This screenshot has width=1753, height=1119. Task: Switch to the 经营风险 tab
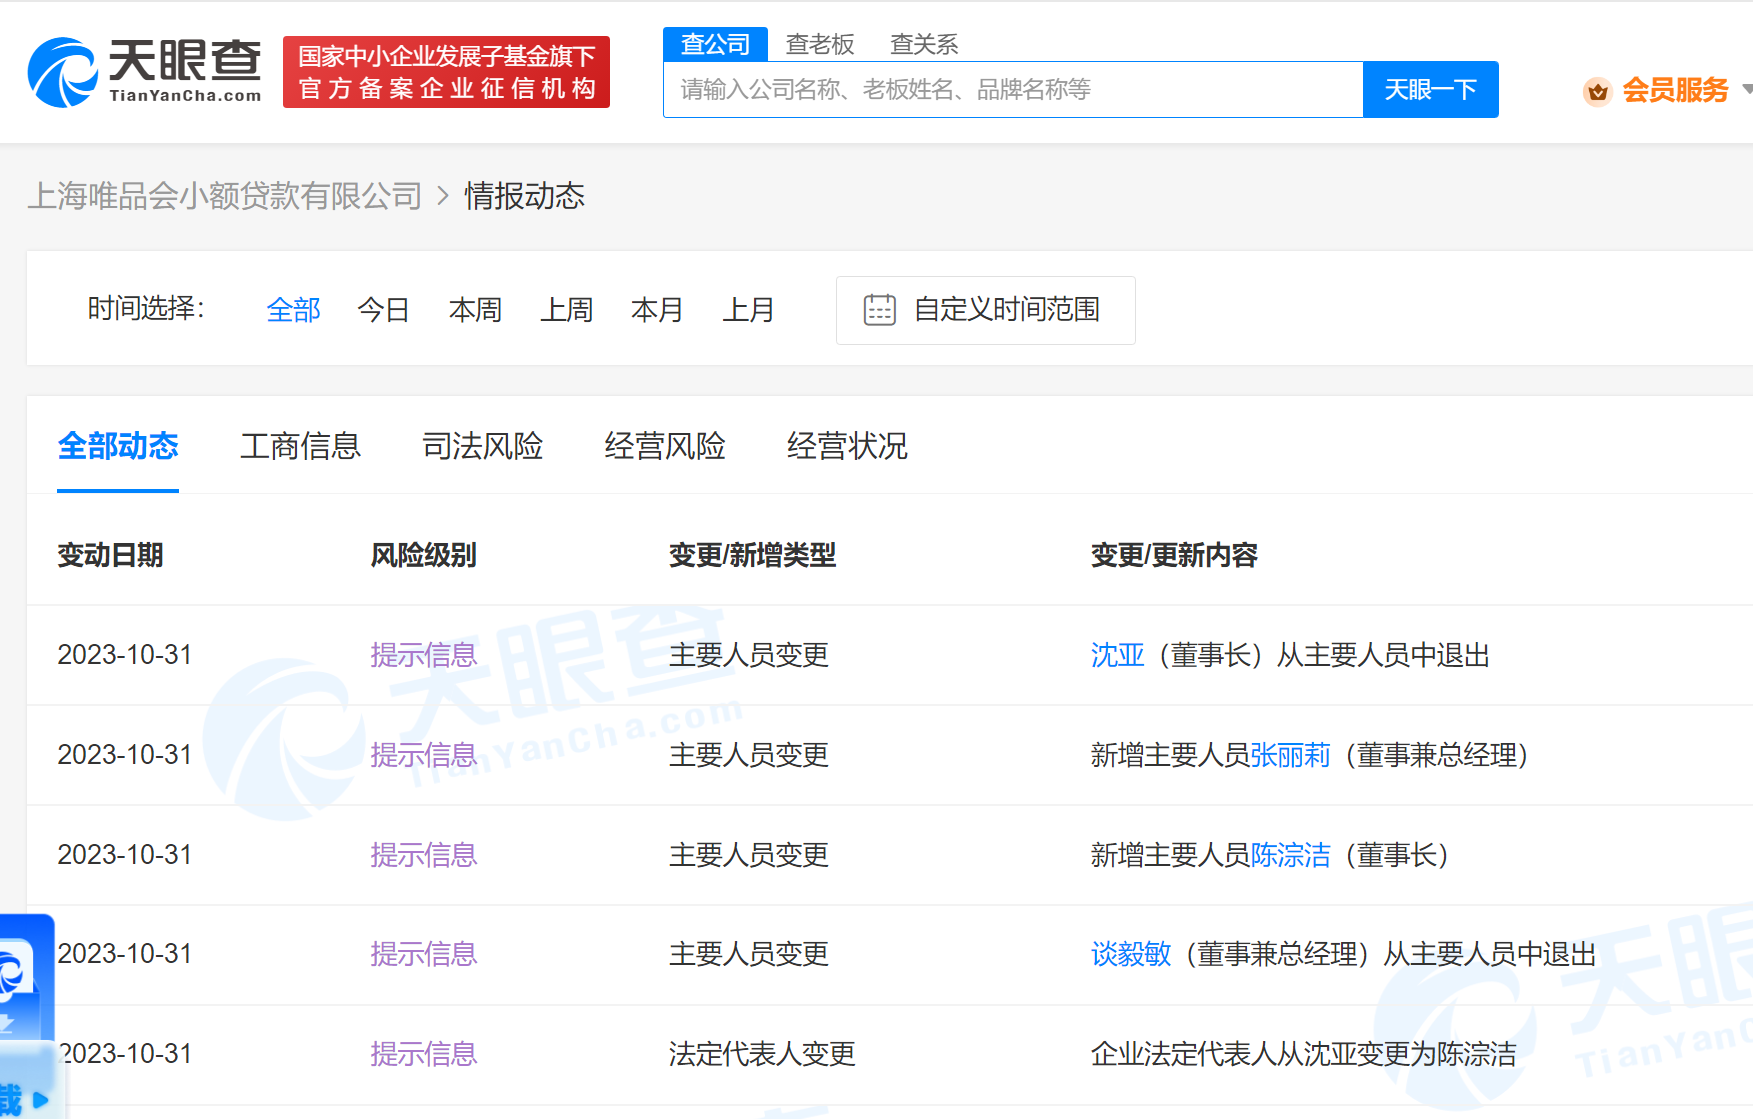pyautogui.click(x=665, y=446)
